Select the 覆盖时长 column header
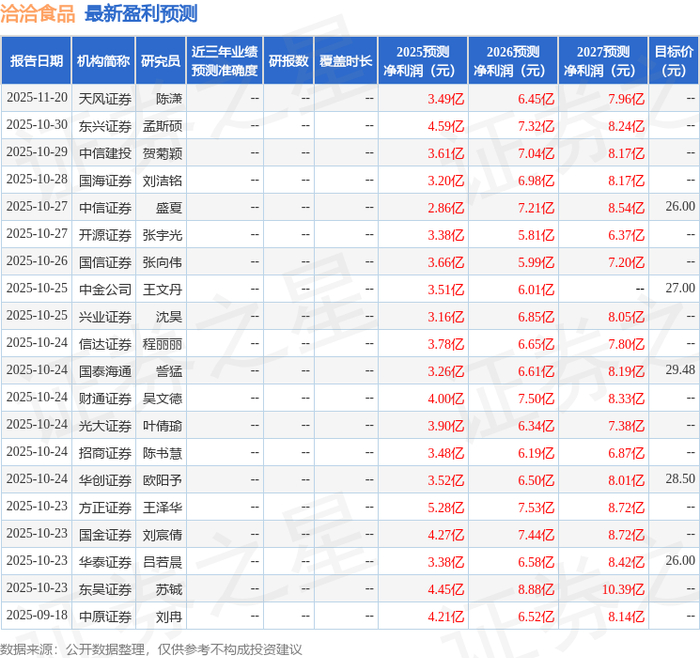 click(346, 61)
